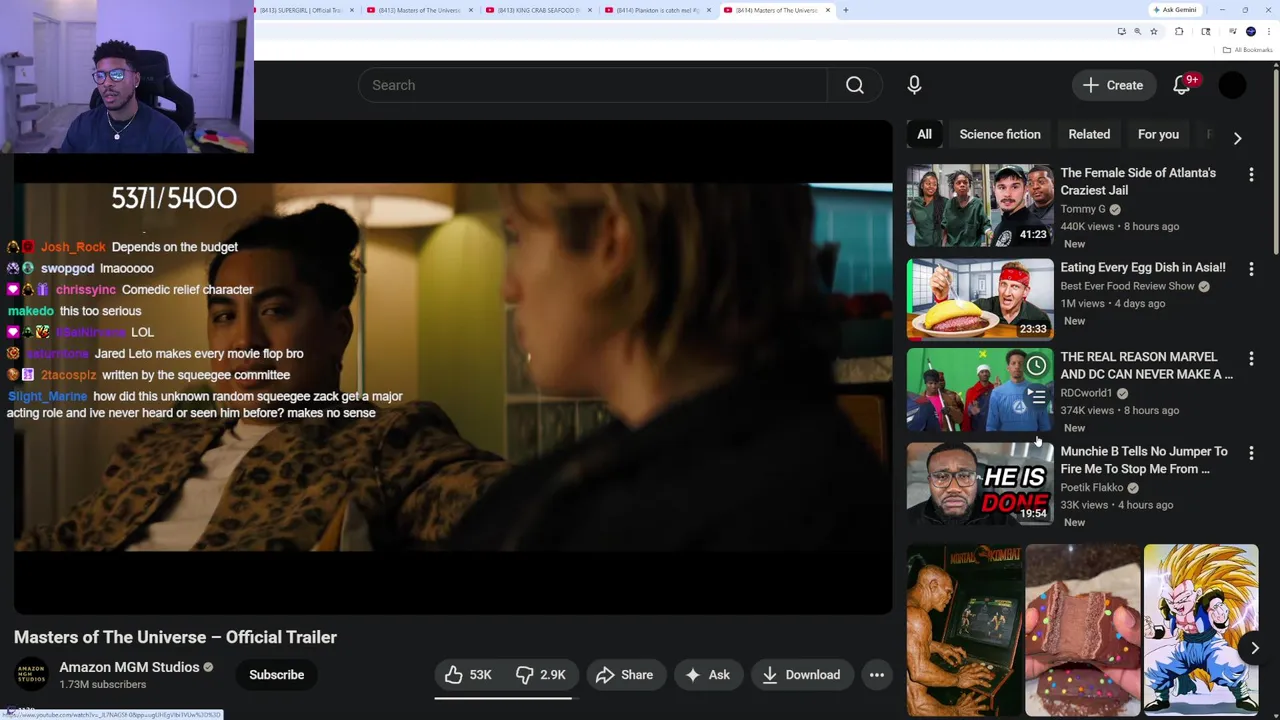The height and width of the screenshot is (720, 1280).
Task: Switch to the Plankton is catch me tab
Action: coord(657,10)
